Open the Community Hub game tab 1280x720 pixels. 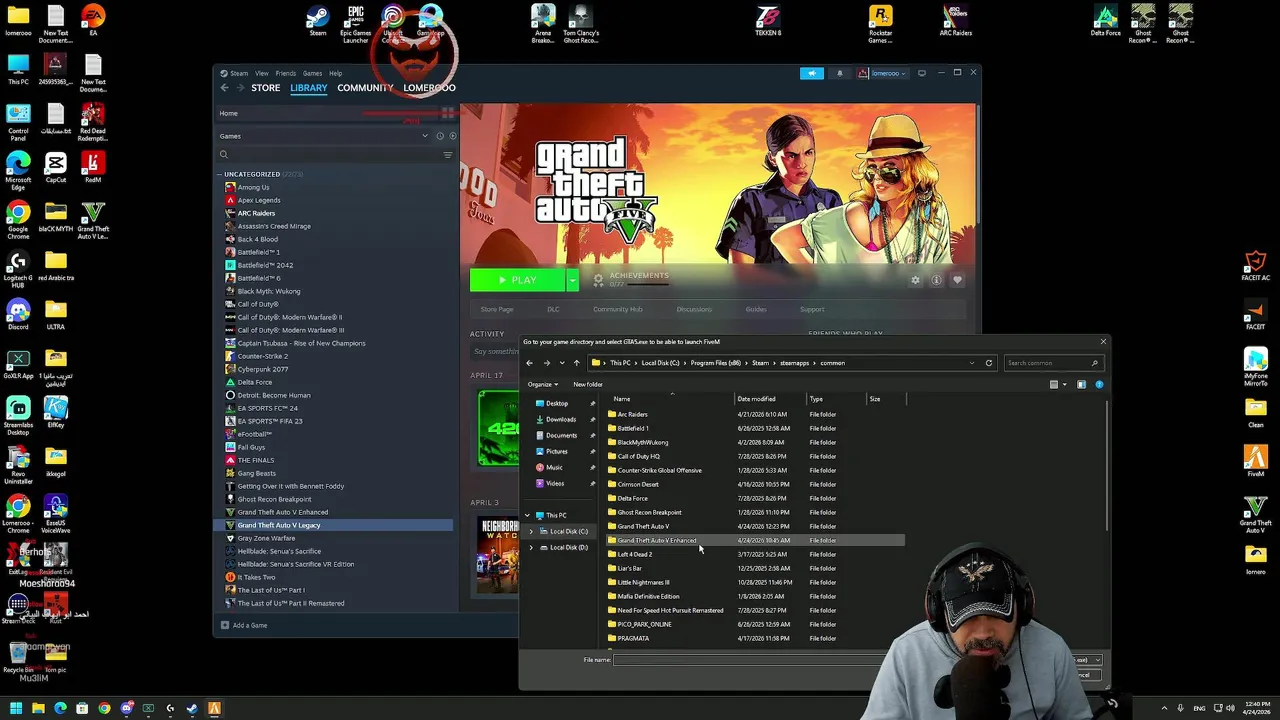618,310
